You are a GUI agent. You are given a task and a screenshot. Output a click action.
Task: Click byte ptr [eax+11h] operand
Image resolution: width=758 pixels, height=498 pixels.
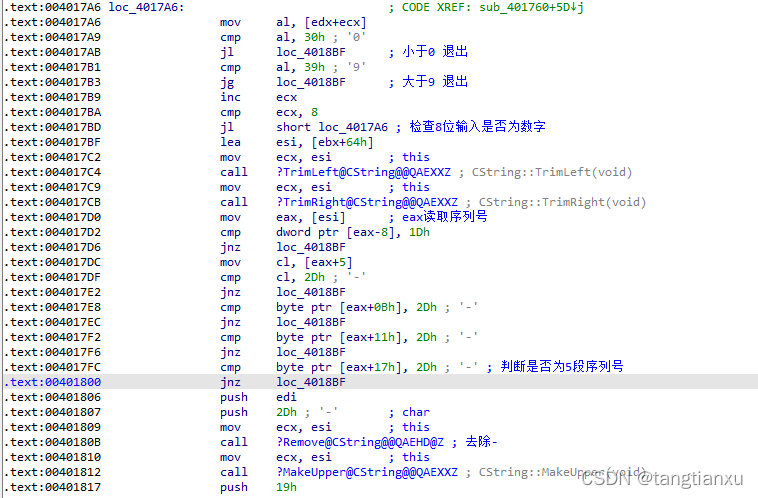(x=342, y=337)
